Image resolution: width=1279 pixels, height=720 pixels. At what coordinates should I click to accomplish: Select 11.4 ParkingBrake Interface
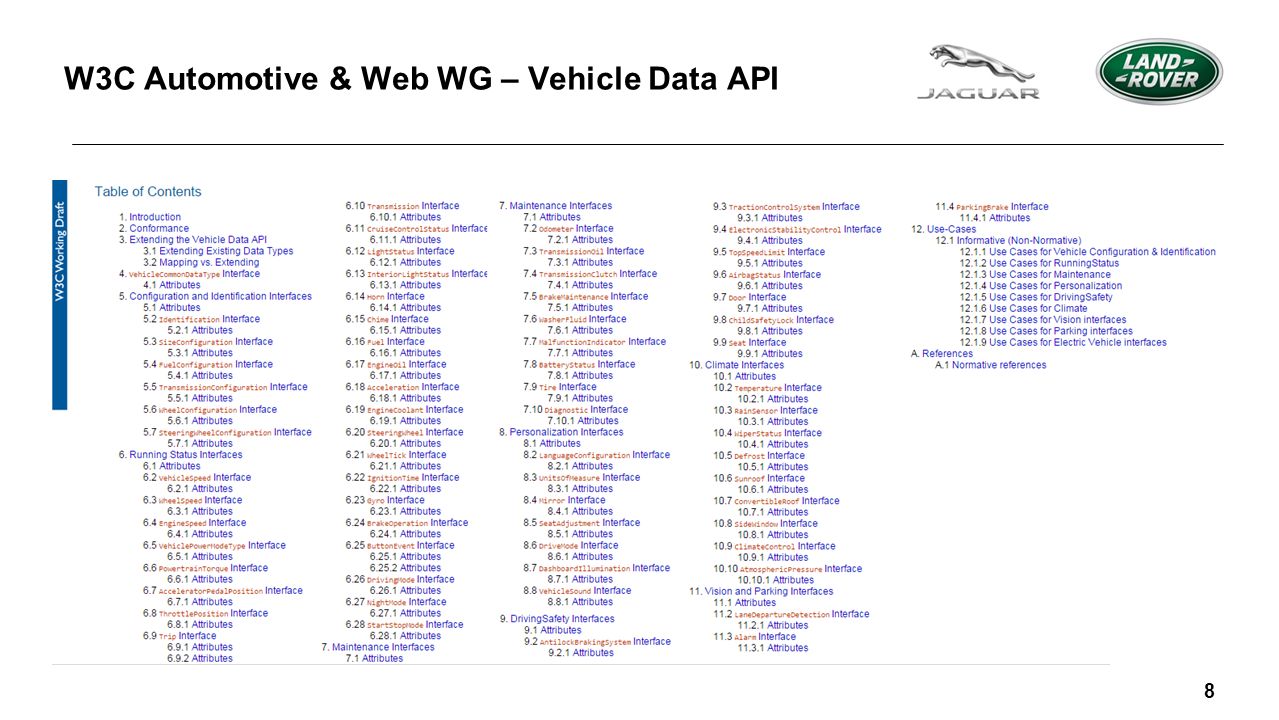[x=992, y=207]
